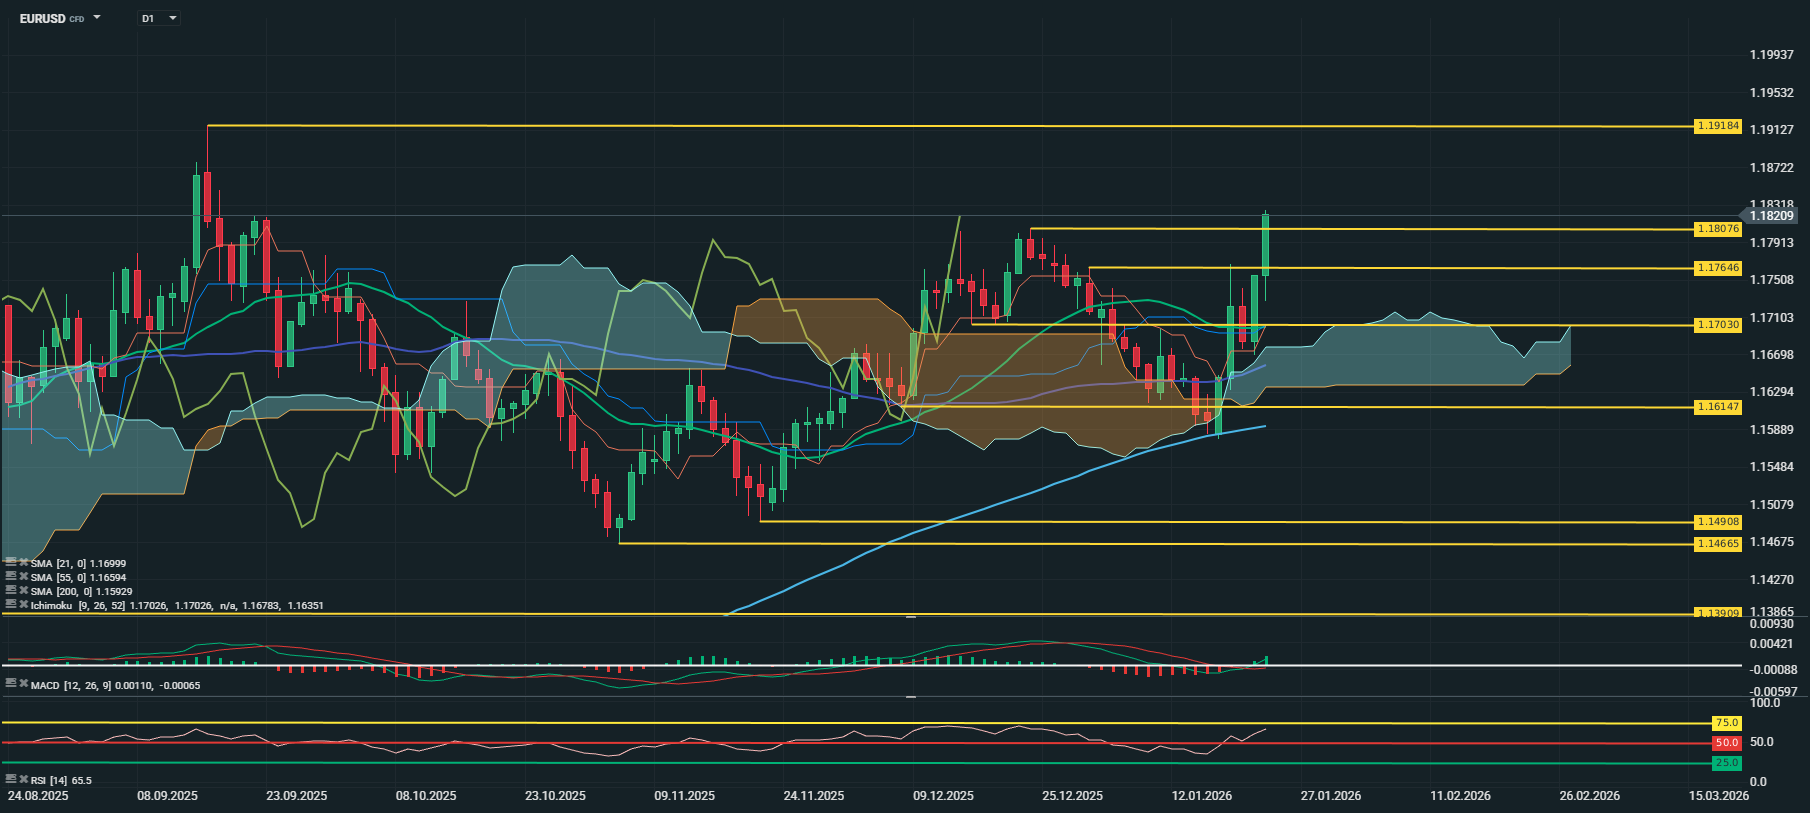
Task: Click the 12.01.2026 date on time axis
Action: tap(1202, 796)
